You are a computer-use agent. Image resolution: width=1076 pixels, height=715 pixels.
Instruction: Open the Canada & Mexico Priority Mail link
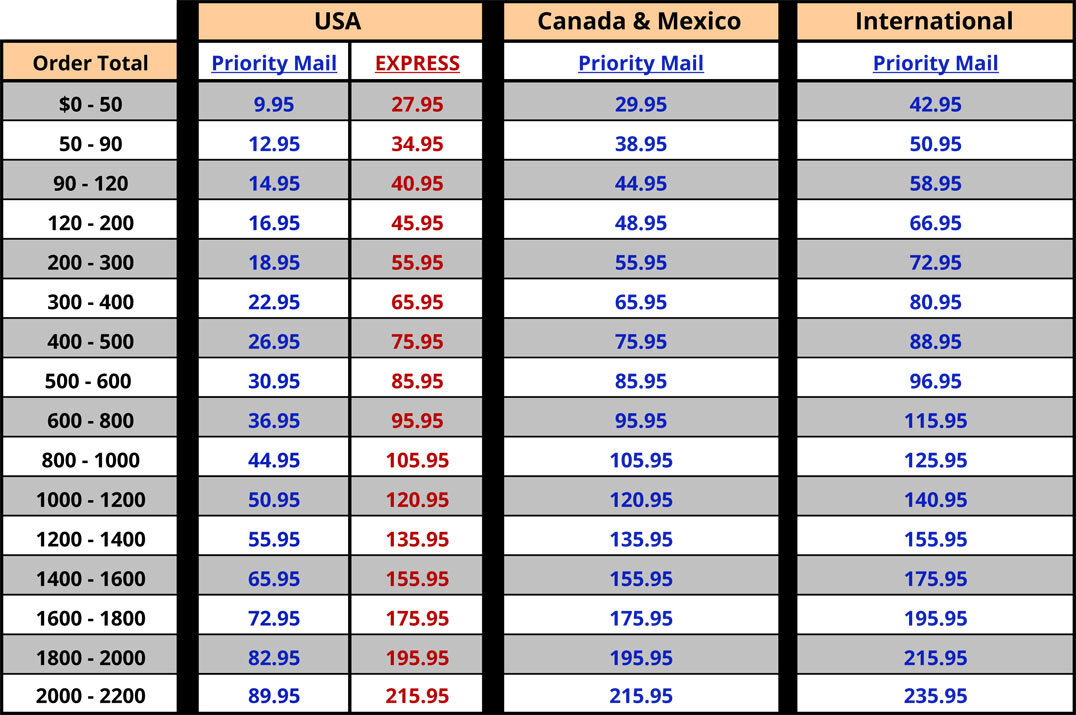pyautogui.click(x=640, y=63)
